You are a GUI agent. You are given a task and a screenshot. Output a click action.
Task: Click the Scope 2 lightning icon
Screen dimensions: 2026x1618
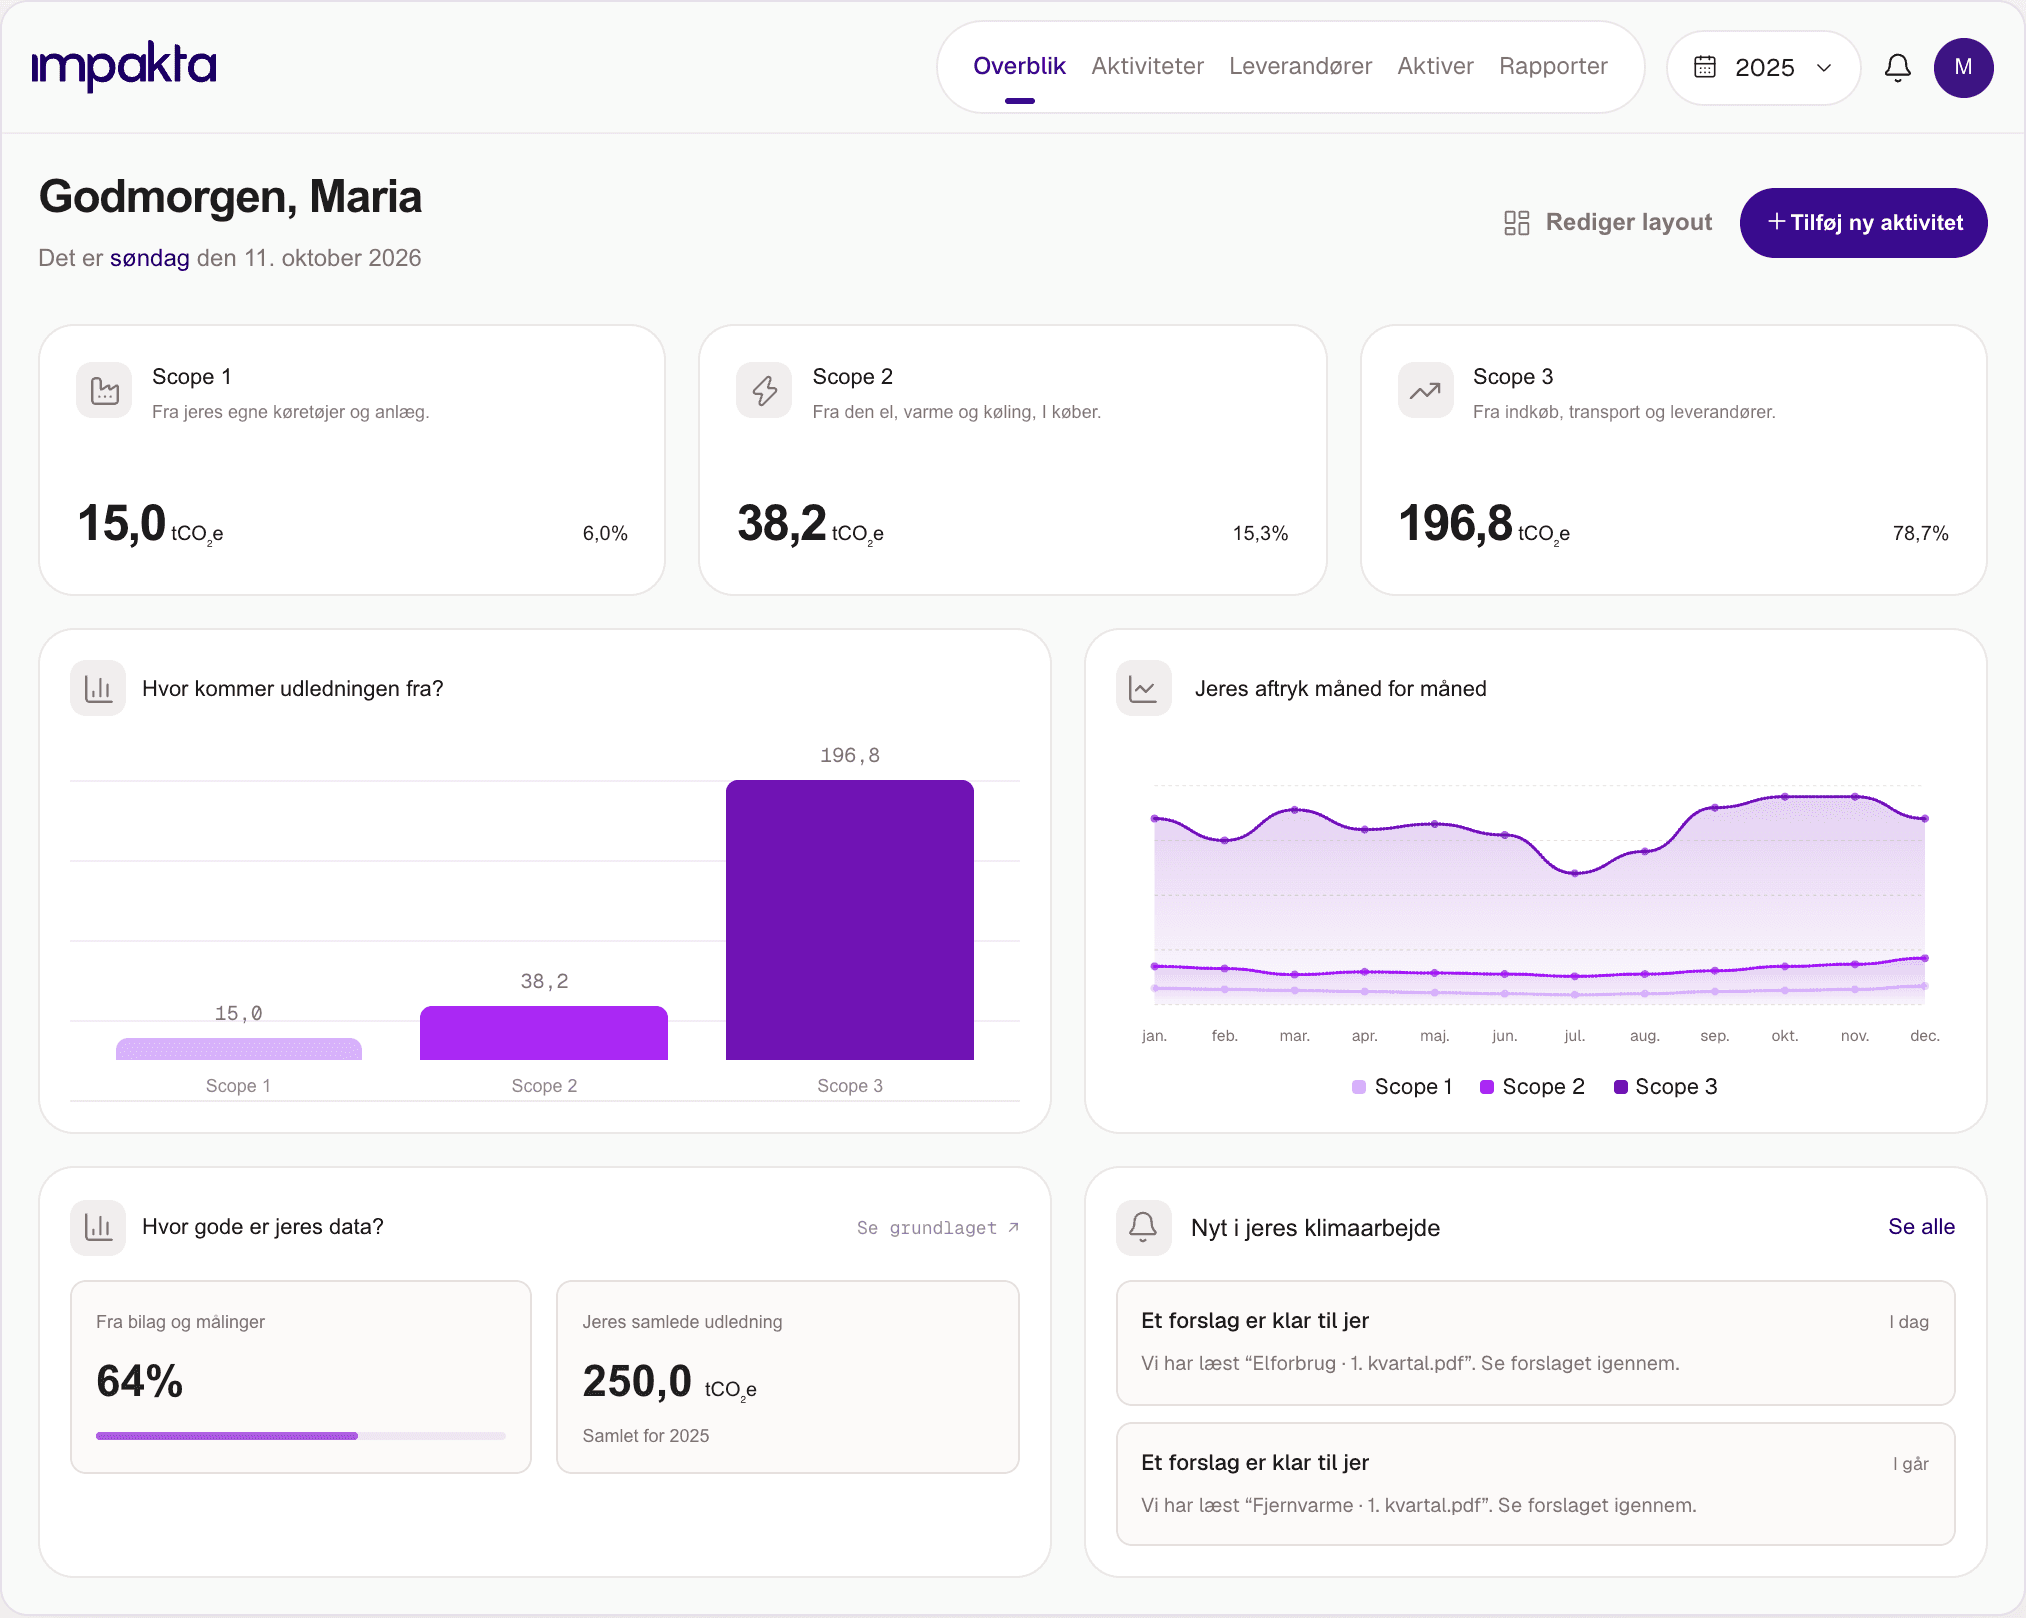click(x=764, y=390)
